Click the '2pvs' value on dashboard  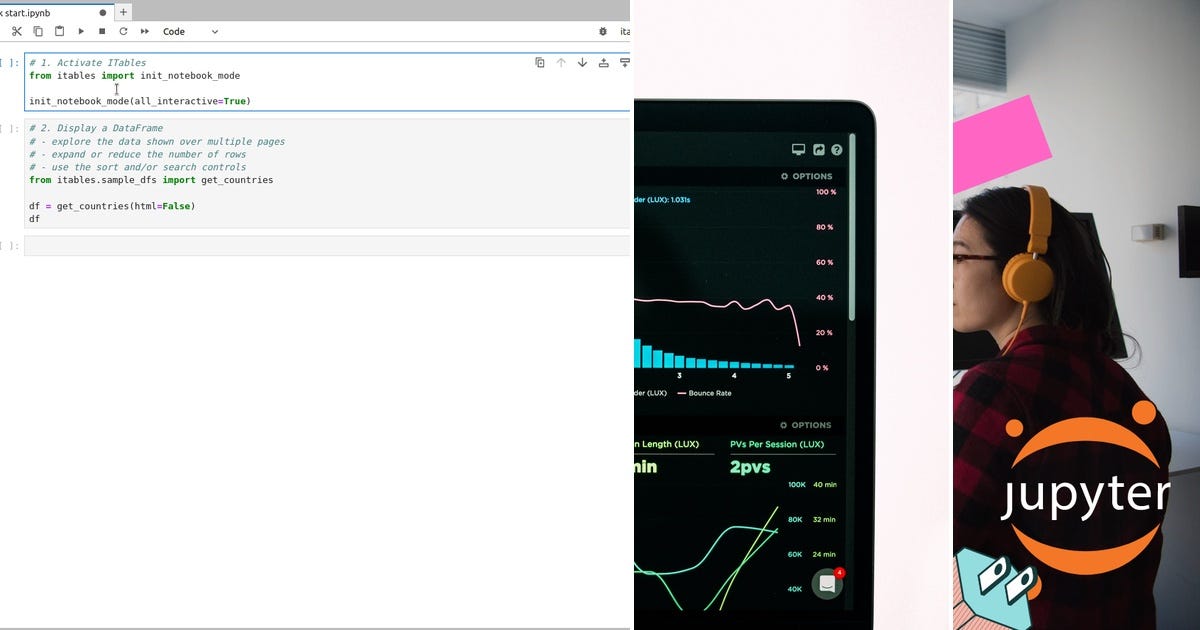pos(750,467)
